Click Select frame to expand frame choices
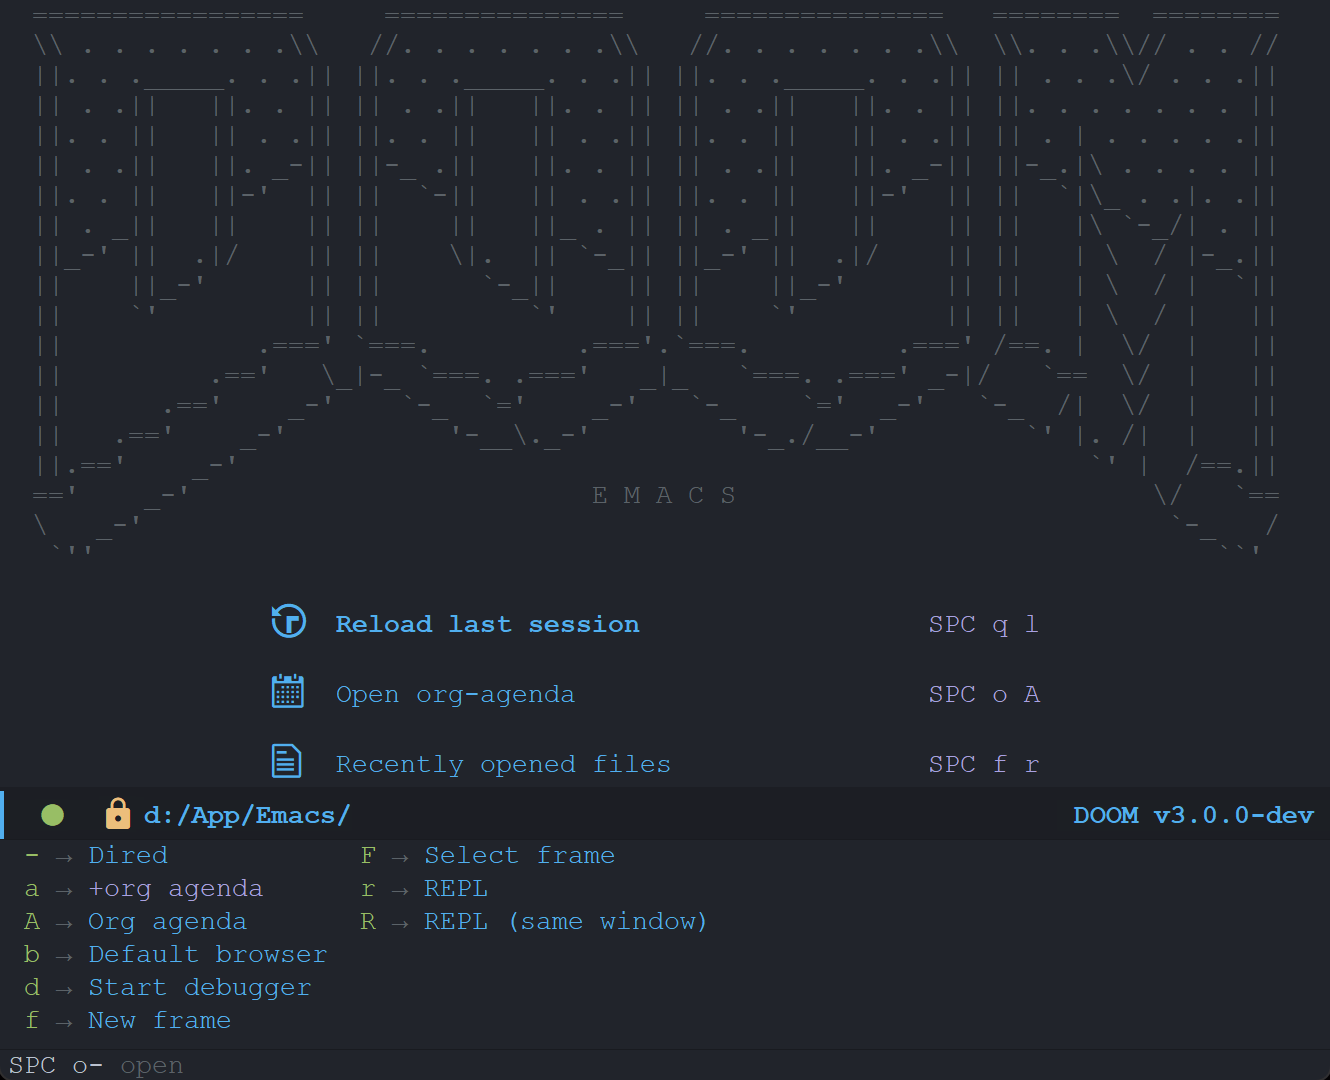The width and height of the screenshot is (1330, 1080). tap(519, 855)
